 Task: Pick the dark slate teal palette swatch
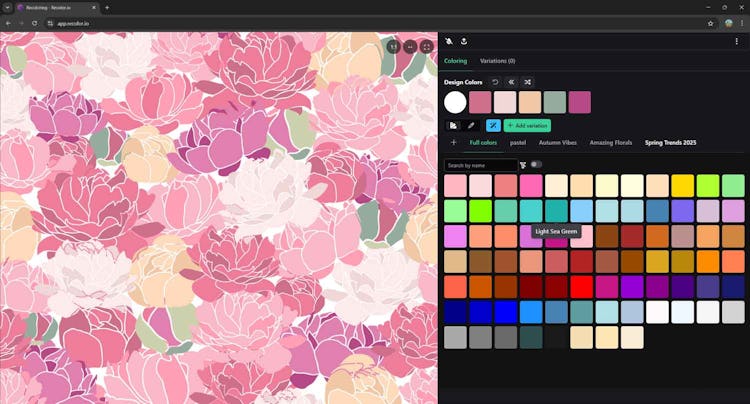point(531,337)
